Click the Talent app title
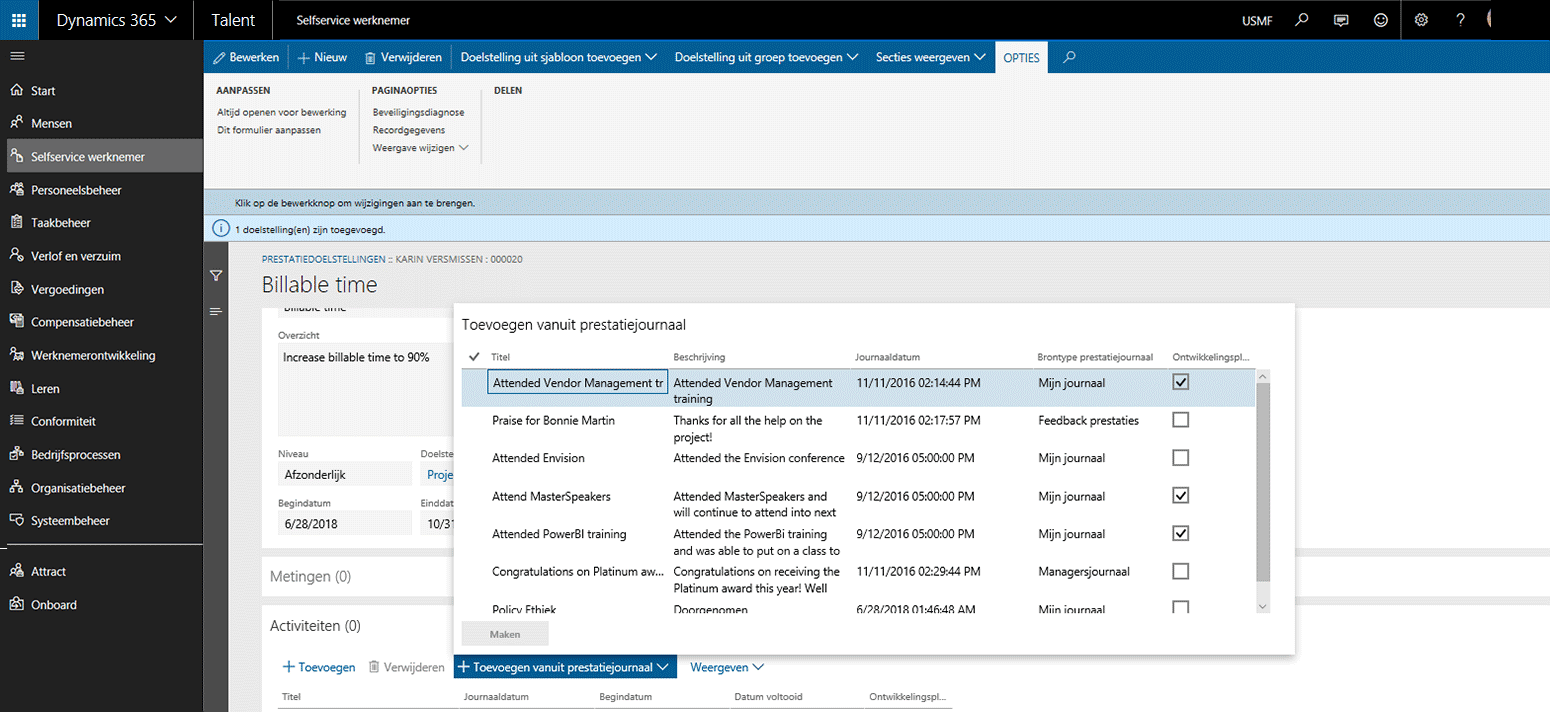The height and width of the screenshot is (712, 1550). click(x=233, y=20)
